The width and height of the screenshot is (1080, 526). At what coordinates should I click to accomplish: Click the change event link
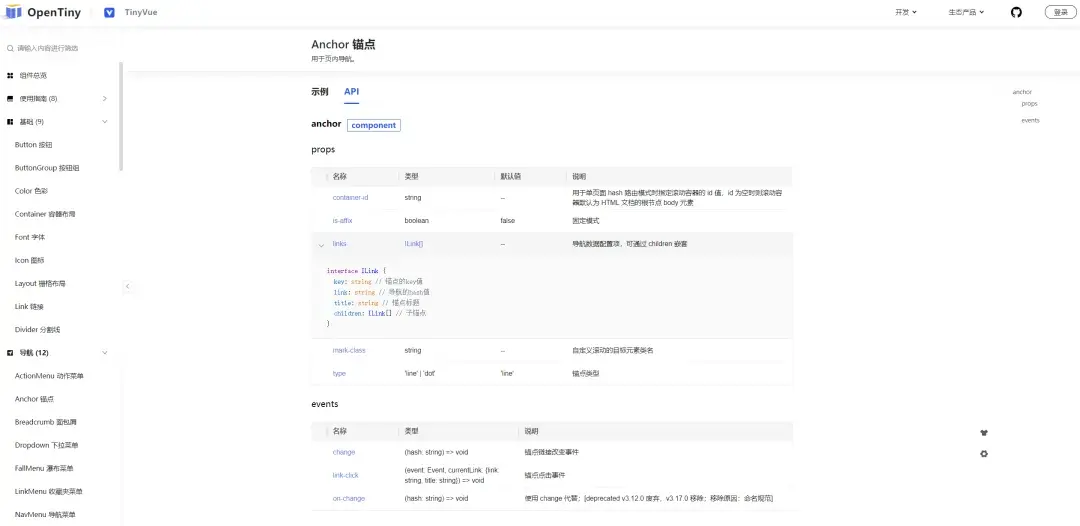click(x=344, y=452)
